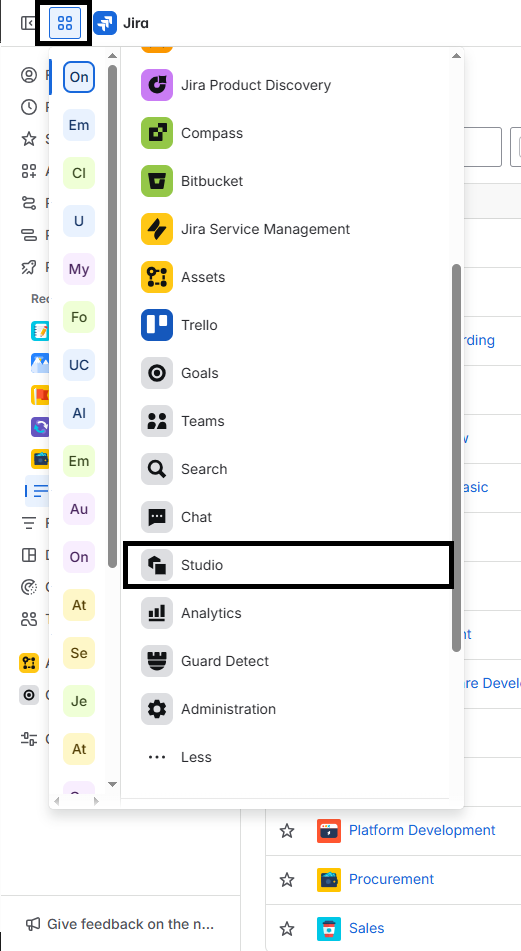The image size is (521, 951).
Task: Open the Procurement project link
Action: point(391,879)
